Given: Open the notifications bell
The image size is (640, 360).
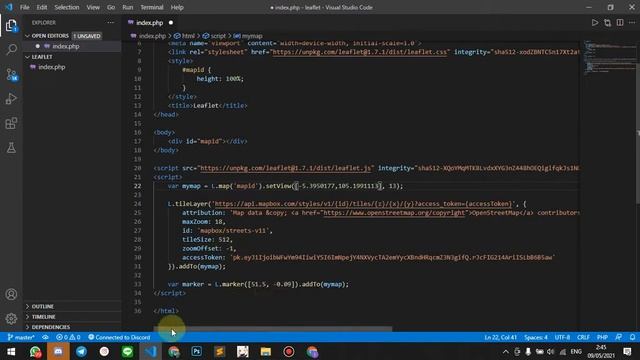Looking at the screenshot, I should pyautogui.click(x=632, y=337).
